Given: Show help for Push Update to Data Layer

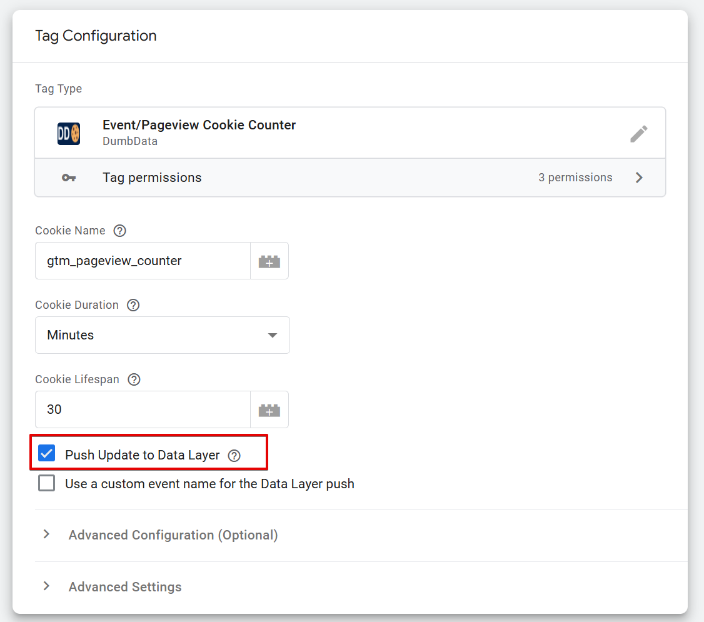Looking at the screenshot, I should (x=234, y=456).
